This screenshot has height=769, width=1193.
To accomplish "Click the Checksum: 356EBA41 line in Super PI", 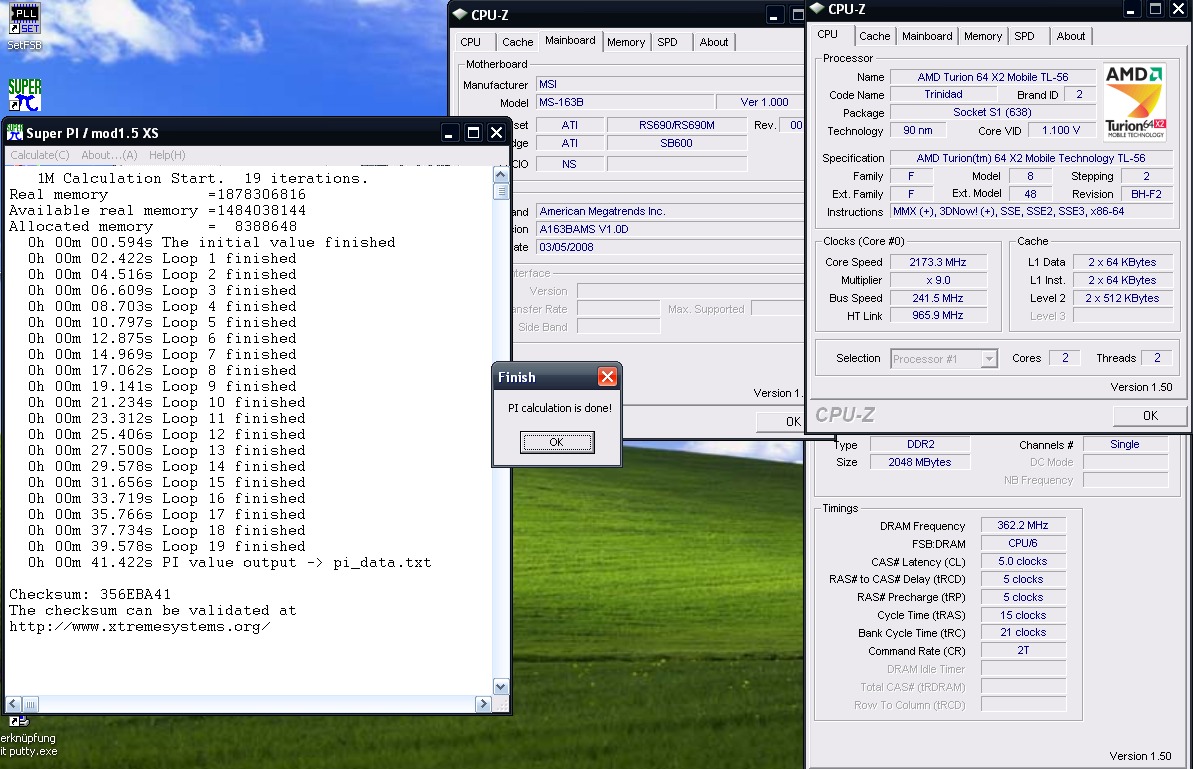I will pyautogui.click(x=90, y=594).
